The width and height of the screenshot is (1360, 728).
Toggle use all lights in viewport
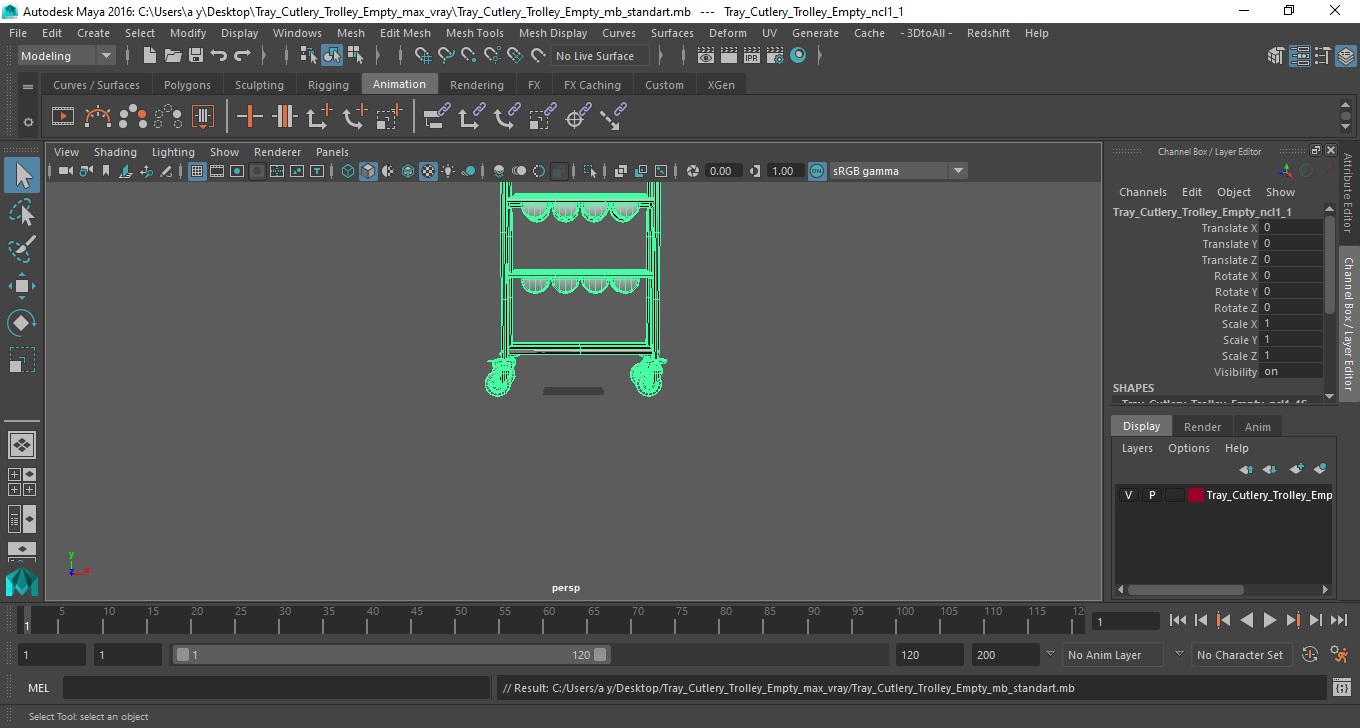tap(448, 171)
